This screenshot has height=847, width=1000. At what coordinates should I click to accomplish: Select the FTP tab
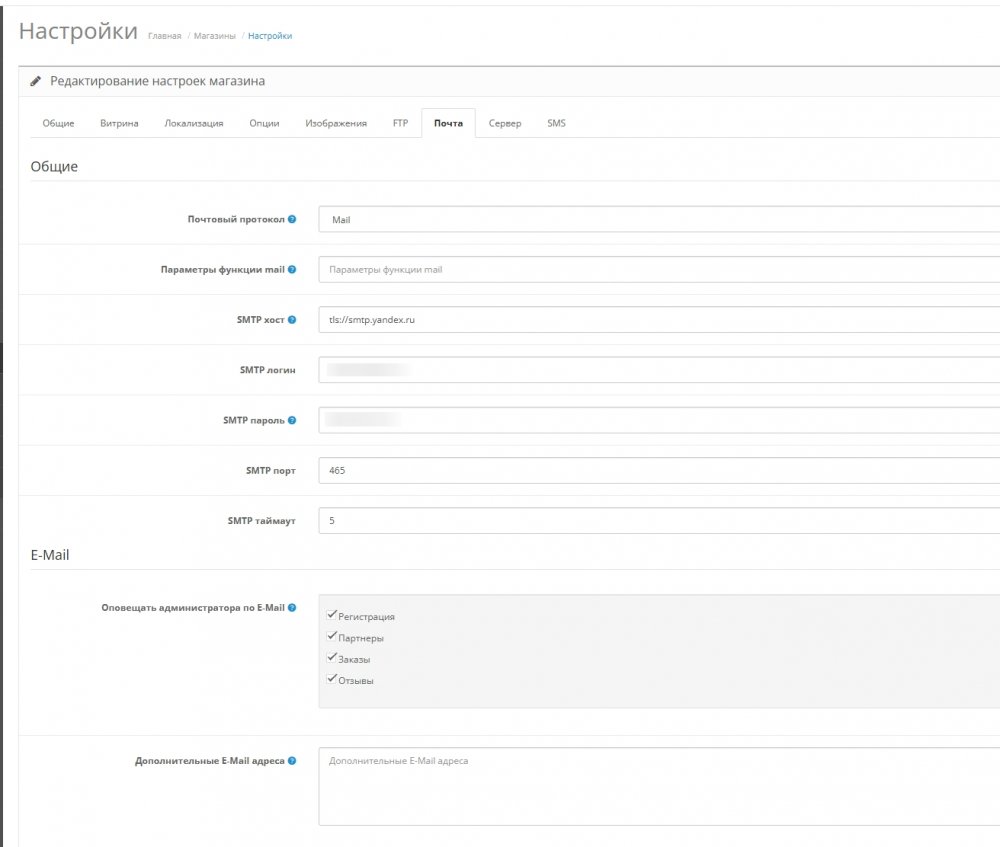[x=401, y=123]
